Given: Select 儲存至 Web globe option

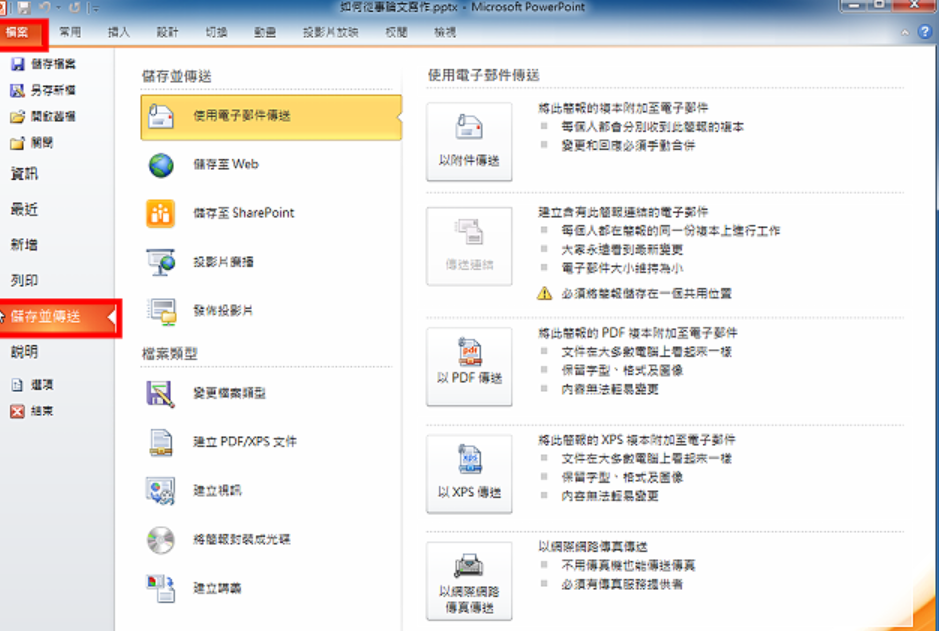Looking at the screenshot, I should point(271,165).
